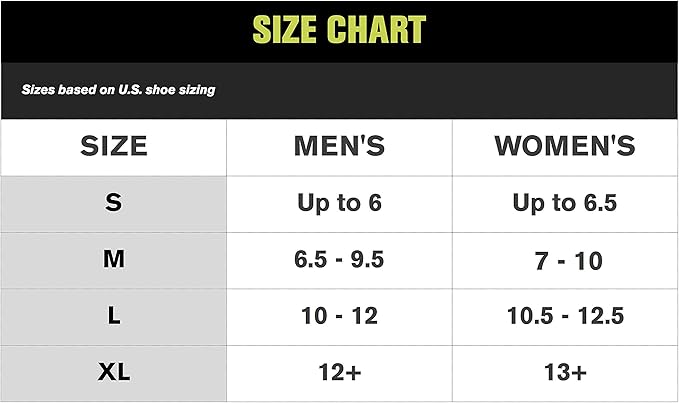Click men's '10 - 12' cell
The height and width of the screenshot is (403, 679).
click(339, 316)
